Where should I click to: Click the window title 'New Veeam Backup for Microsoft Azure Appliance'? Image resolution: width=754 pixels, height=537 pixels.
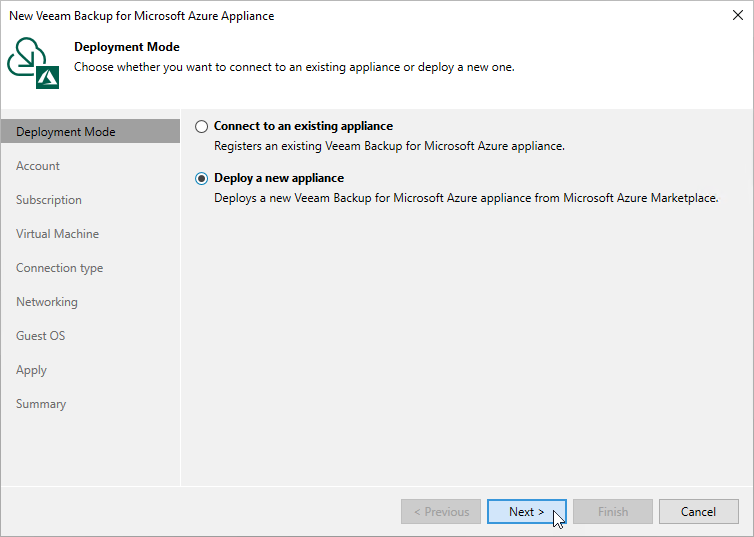pos(141,15)
